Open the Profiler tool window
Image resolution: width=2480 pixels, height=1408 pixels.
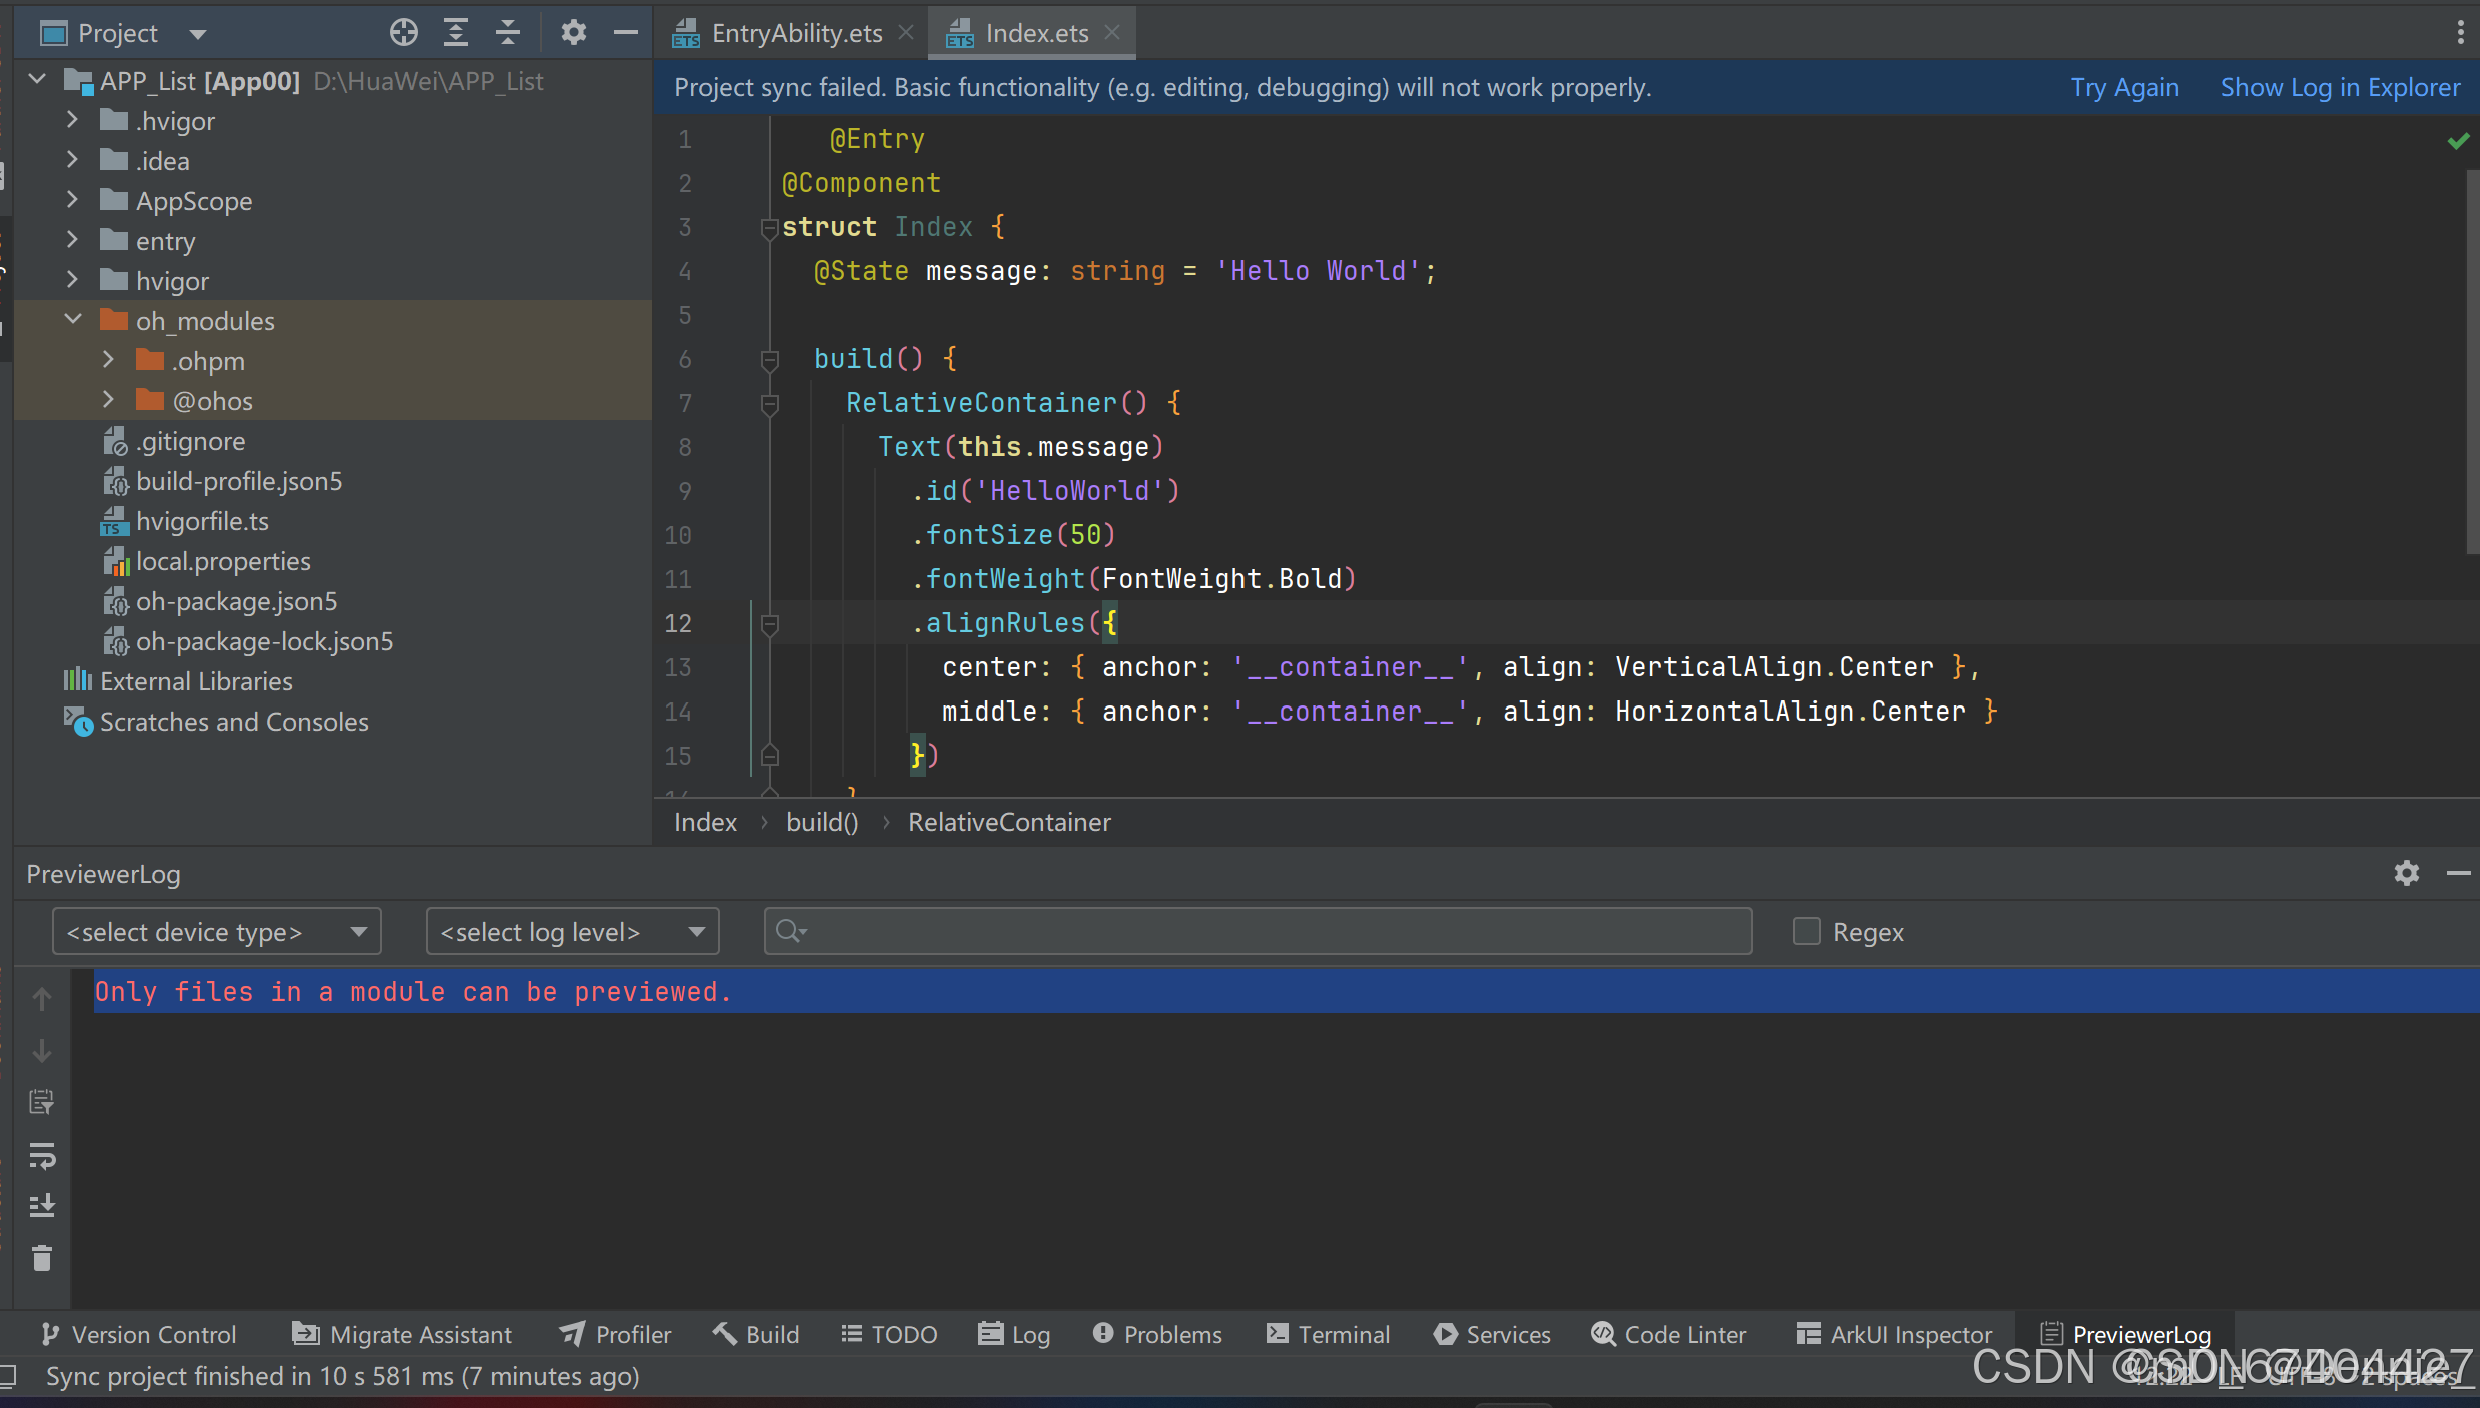613,1334
